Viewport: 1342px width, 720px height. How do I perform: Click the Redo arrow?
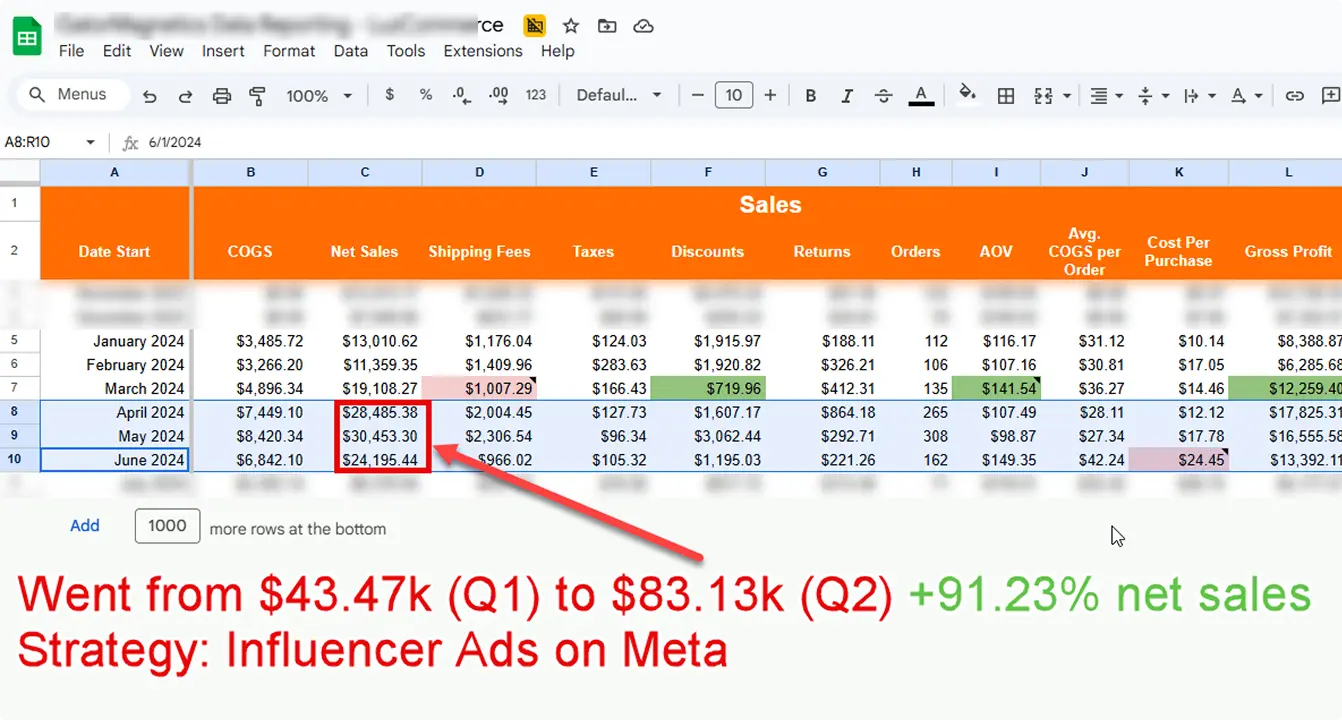(185, 96)
